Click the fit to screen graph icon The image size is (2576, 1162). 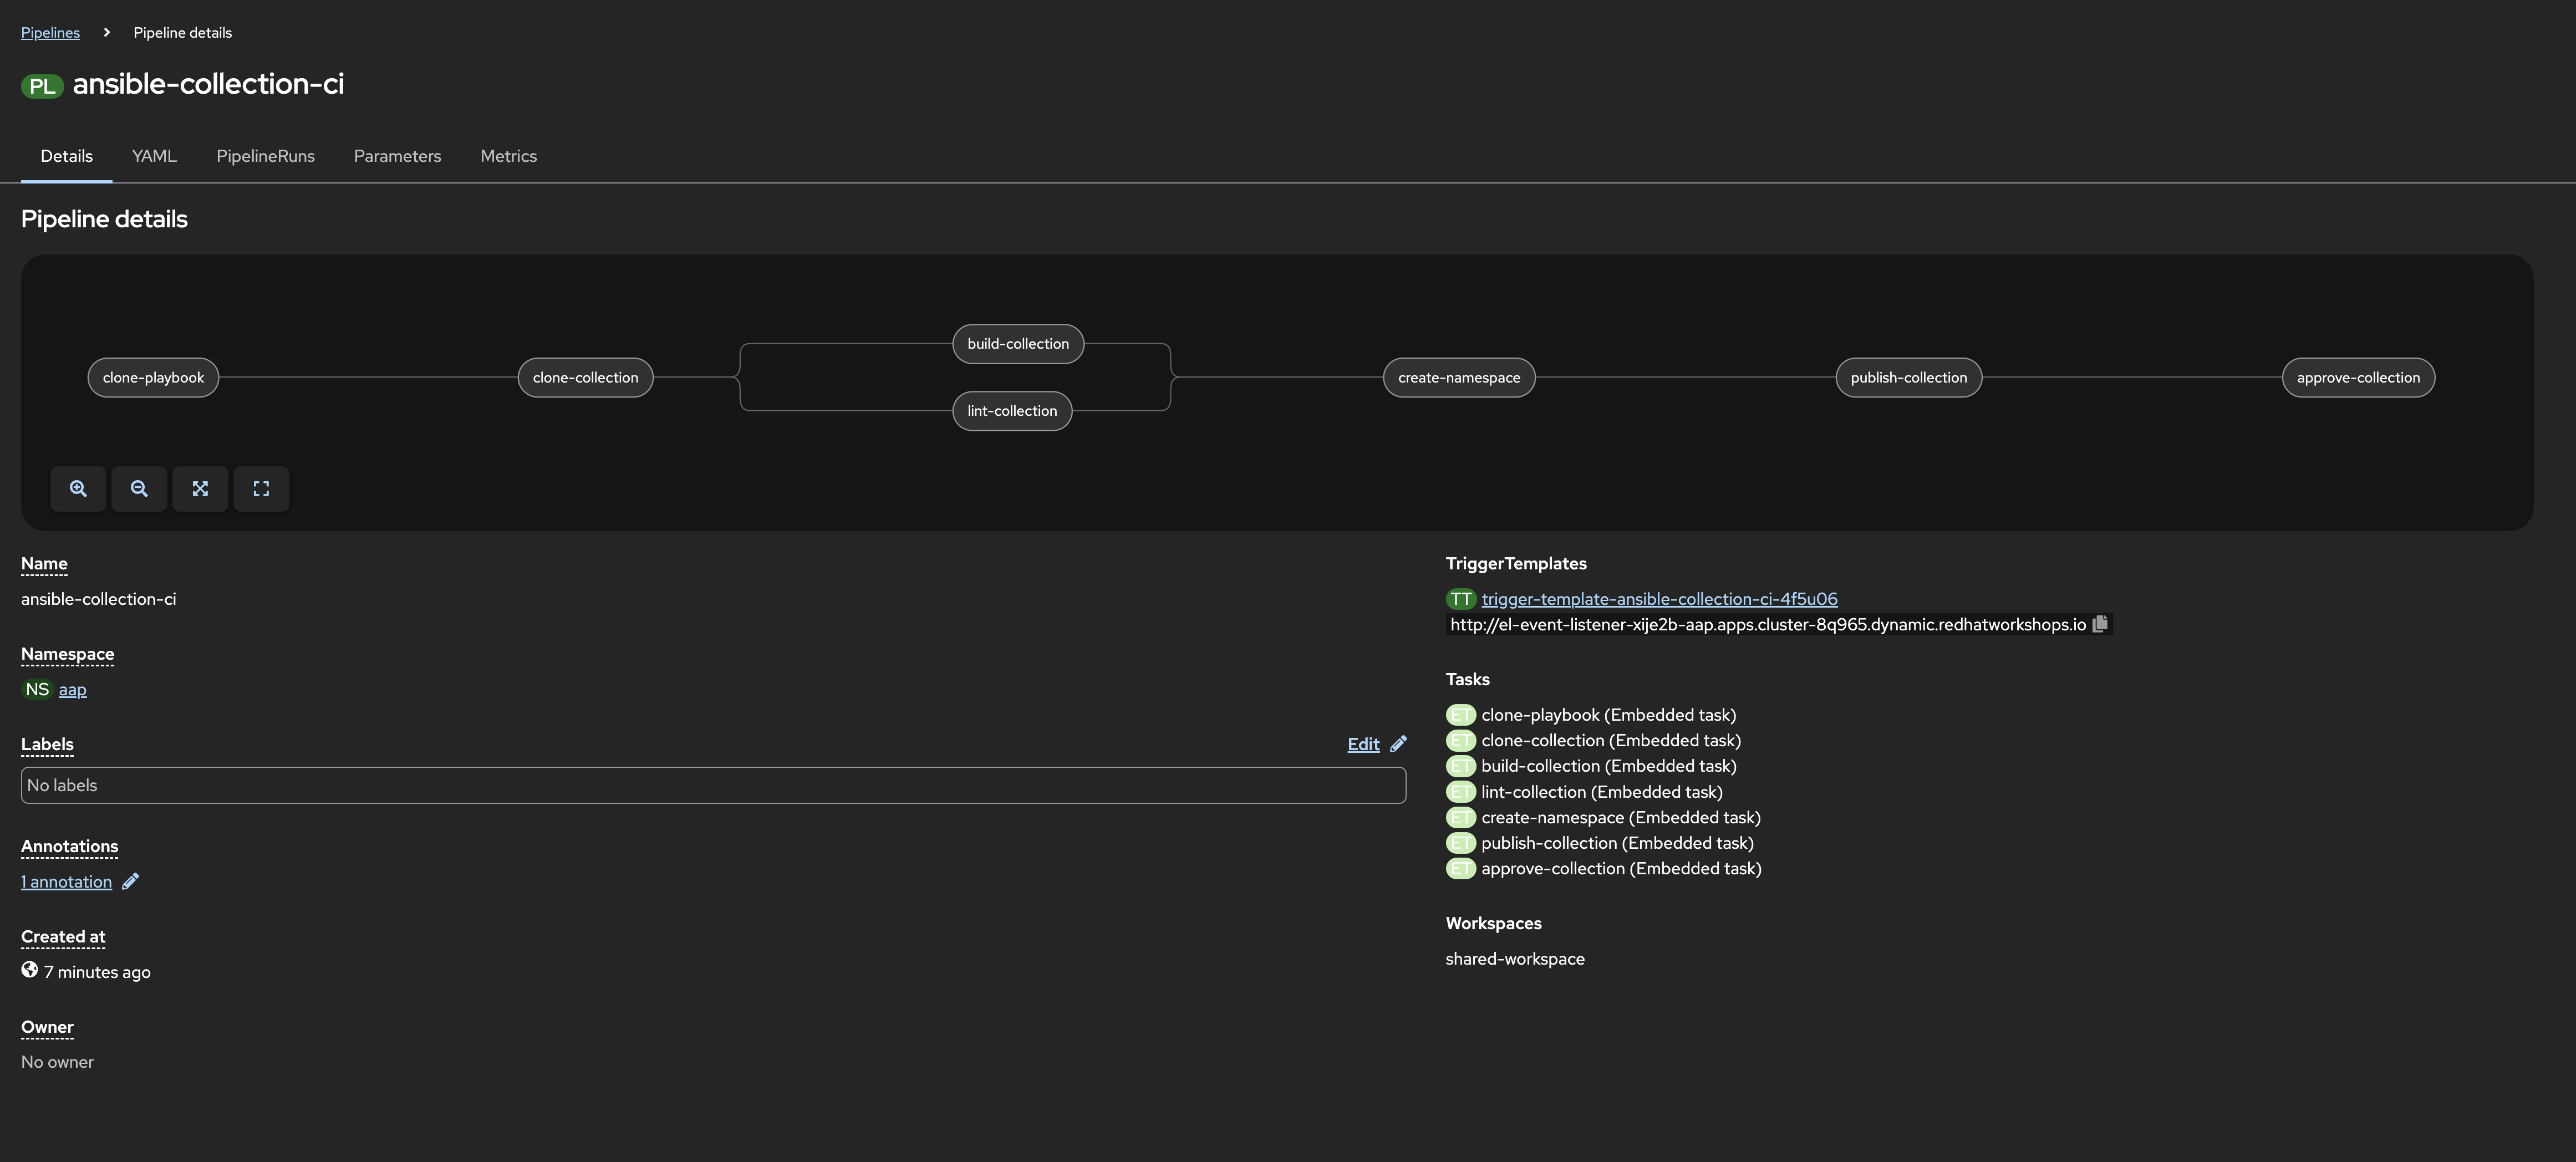[x=200, y=489]
